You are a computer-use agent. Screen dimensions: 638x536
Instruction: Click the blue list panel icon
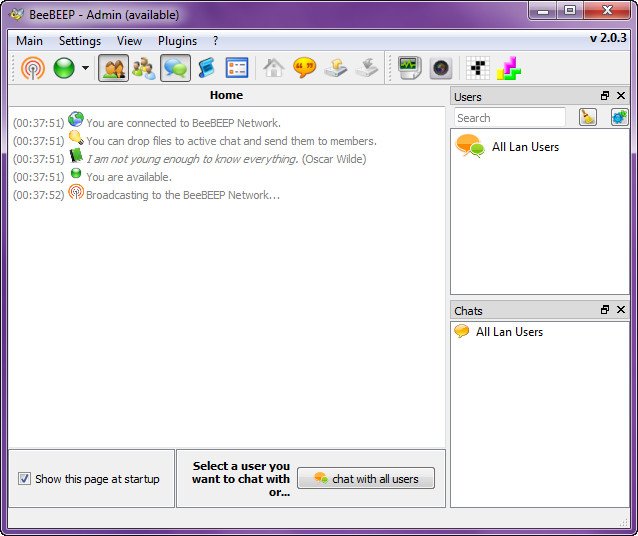pos(237,68)
